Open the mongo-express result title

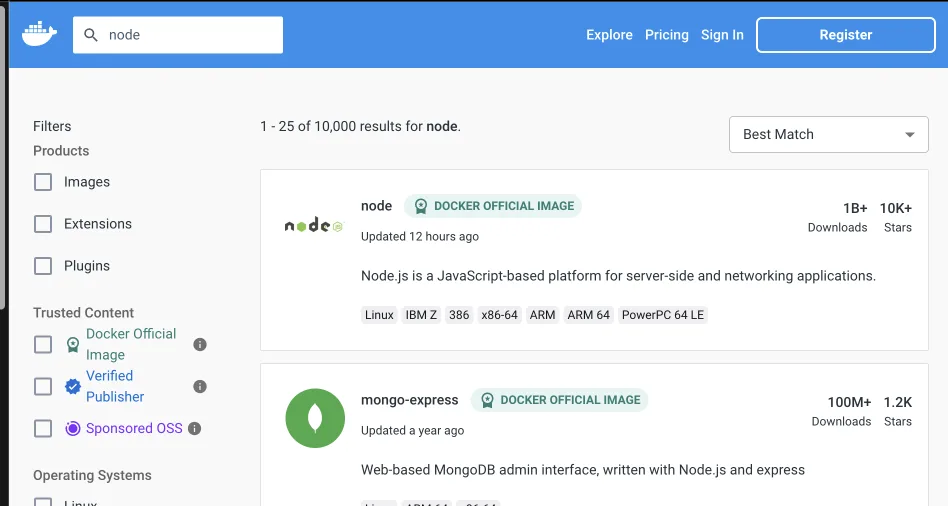[409, 400]
